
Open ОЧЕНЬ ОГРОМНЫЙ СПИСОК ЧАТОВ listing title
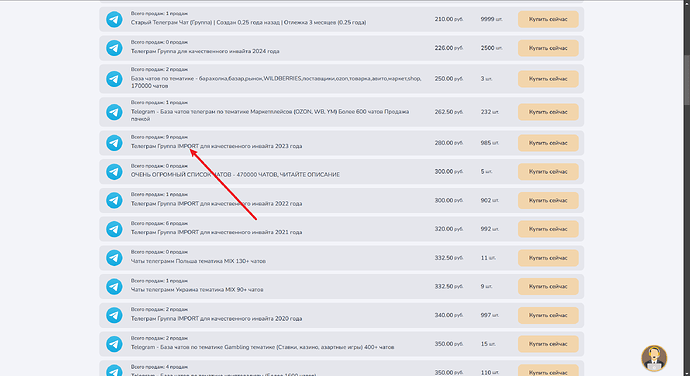coord(235,175)
